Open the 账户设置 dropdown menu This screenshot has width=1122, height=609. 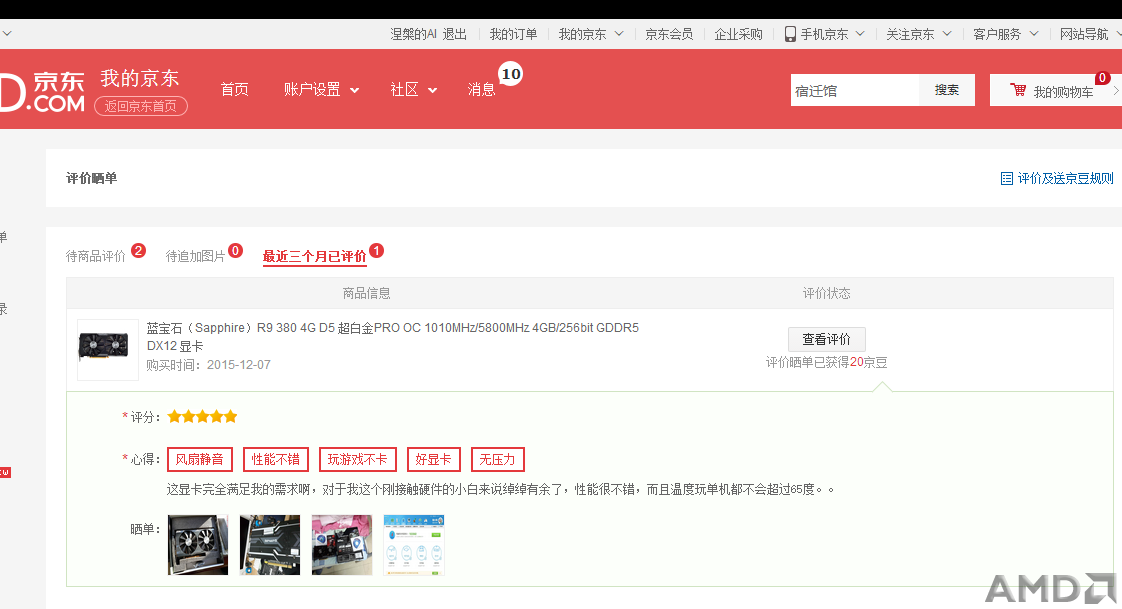tap(321, 89)
